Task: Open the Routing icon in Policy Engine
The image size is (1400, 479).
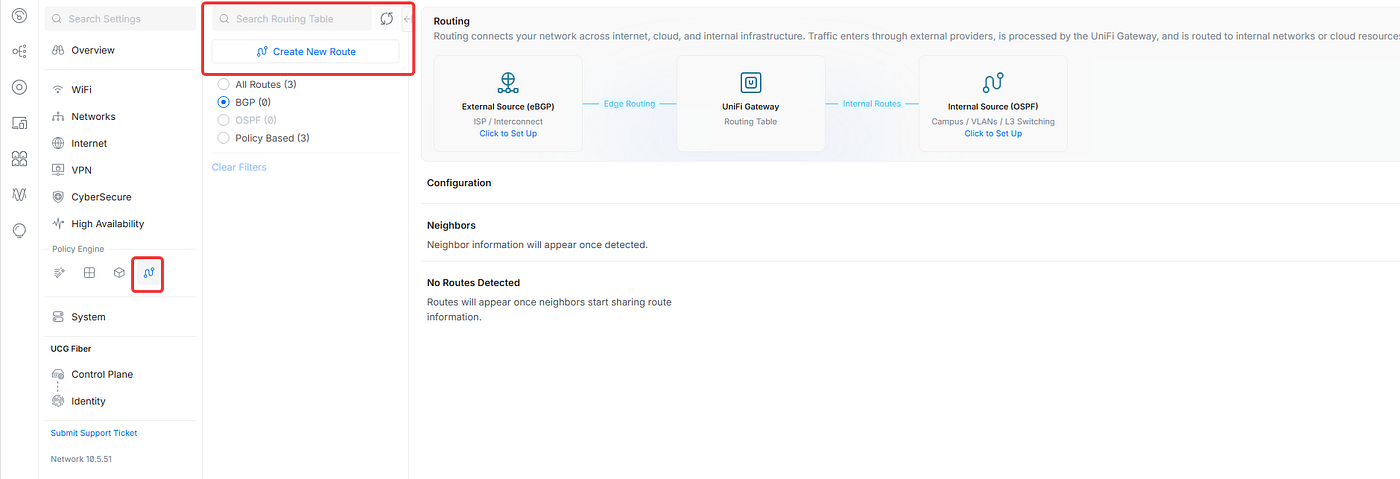Action: [x=149, y=273]
